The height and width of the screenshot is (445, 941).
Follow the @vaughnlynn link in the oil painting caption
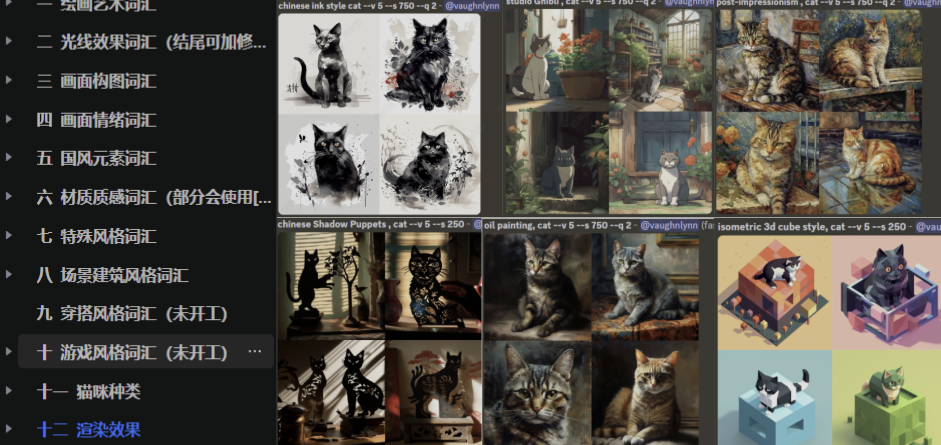[669, 225]
